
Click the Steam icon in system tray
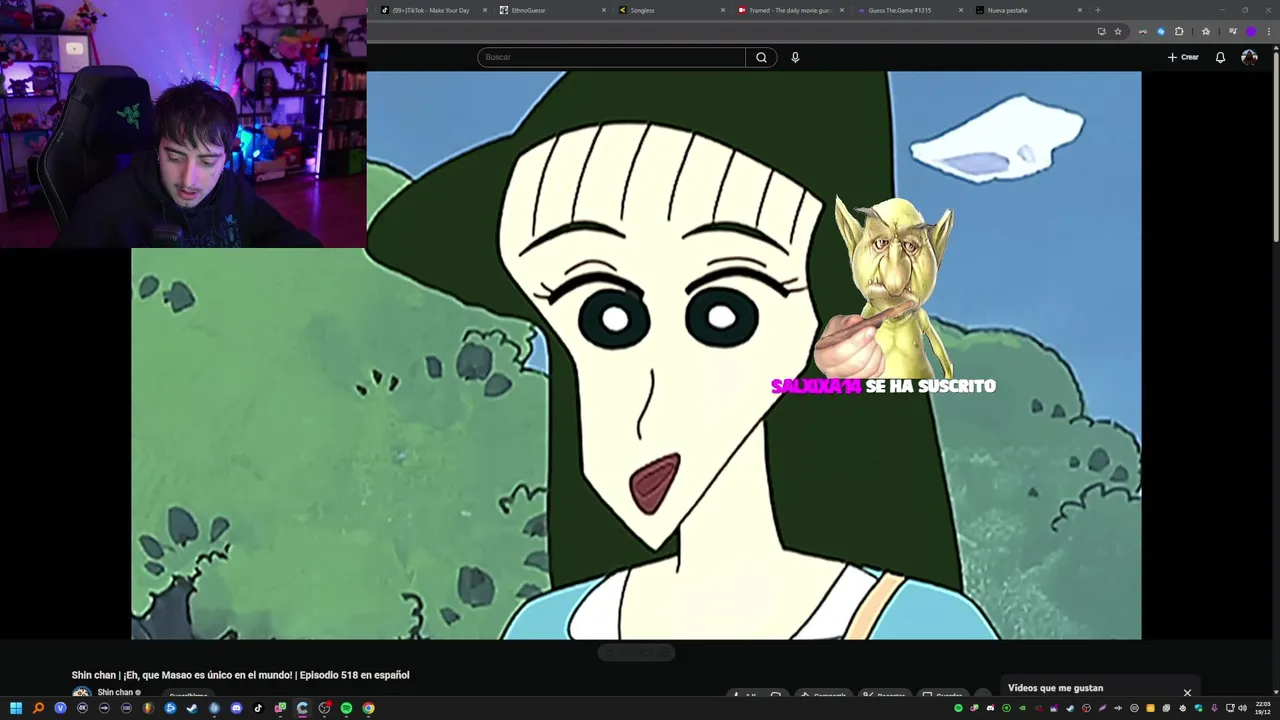point(1070,708)
